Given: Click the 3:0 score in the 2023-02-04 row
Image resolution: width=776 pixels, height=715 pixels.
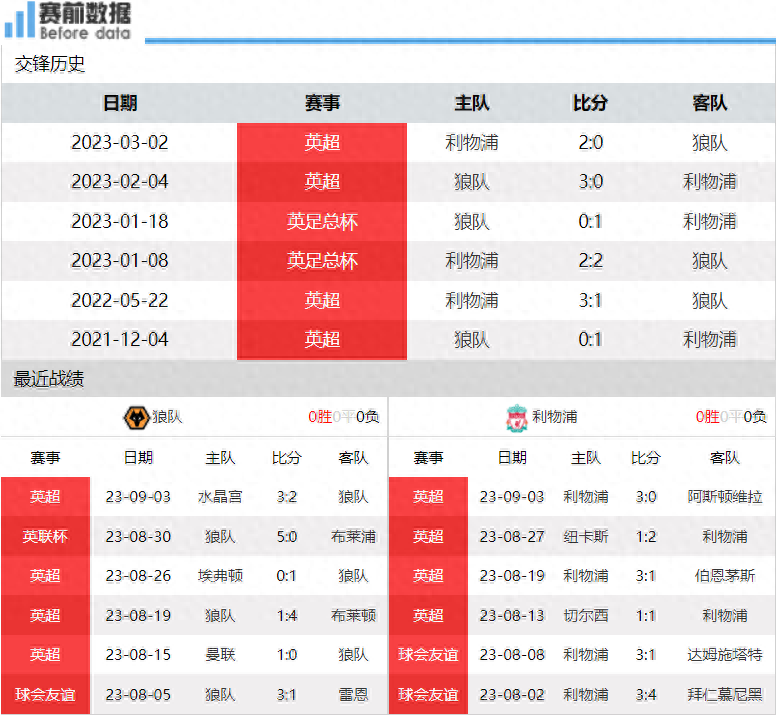Looking at the screenshot, I should point(590,182).
